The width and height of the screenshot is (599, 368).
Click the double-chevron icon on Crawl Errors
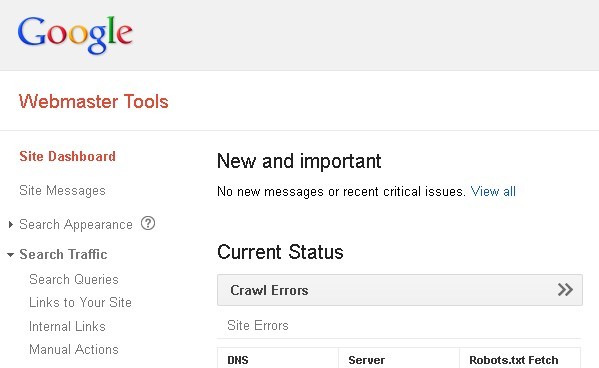coord(565,290)
